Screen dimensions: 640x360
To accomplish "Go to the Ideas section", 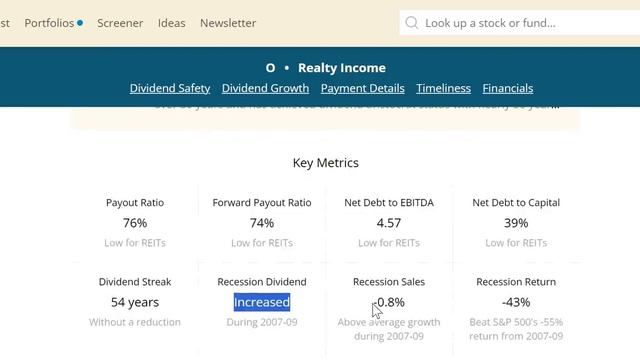I will click(x=171, y=23).
